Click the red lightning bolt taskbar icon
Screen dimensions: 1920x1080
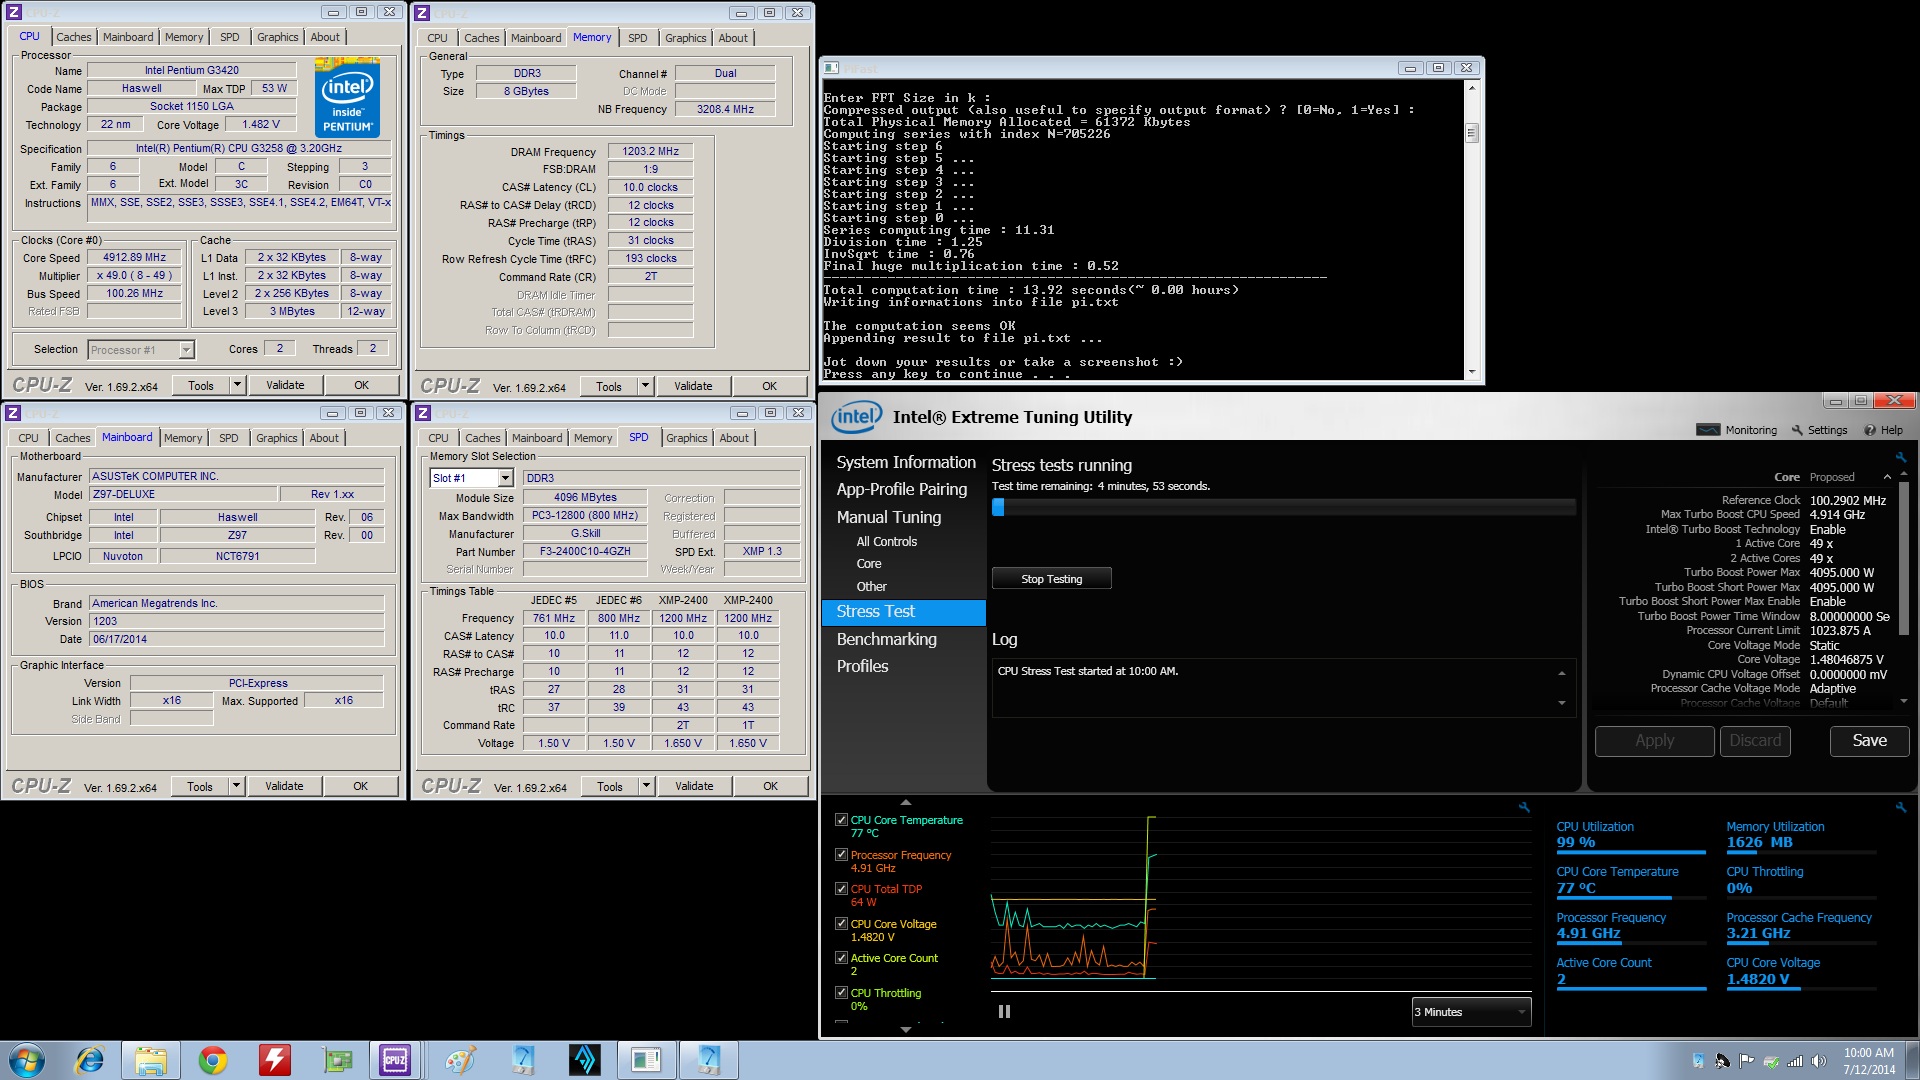[274, 1060]
